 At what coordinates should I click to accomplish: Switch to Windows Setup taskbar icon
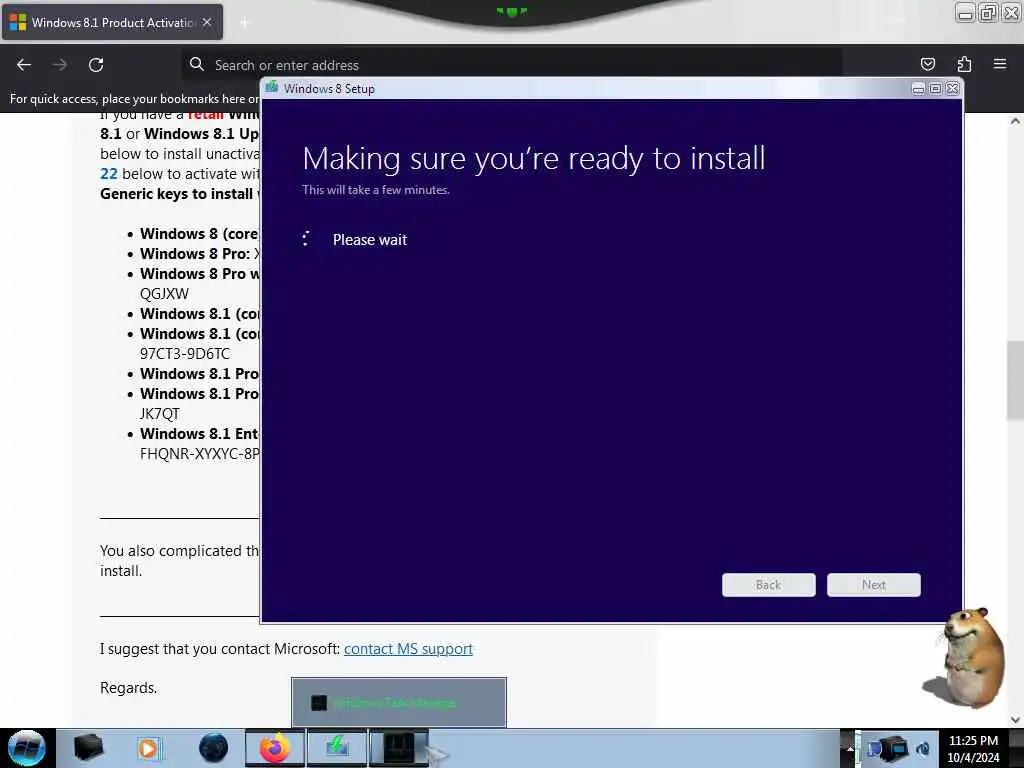(x=337, y=748)
